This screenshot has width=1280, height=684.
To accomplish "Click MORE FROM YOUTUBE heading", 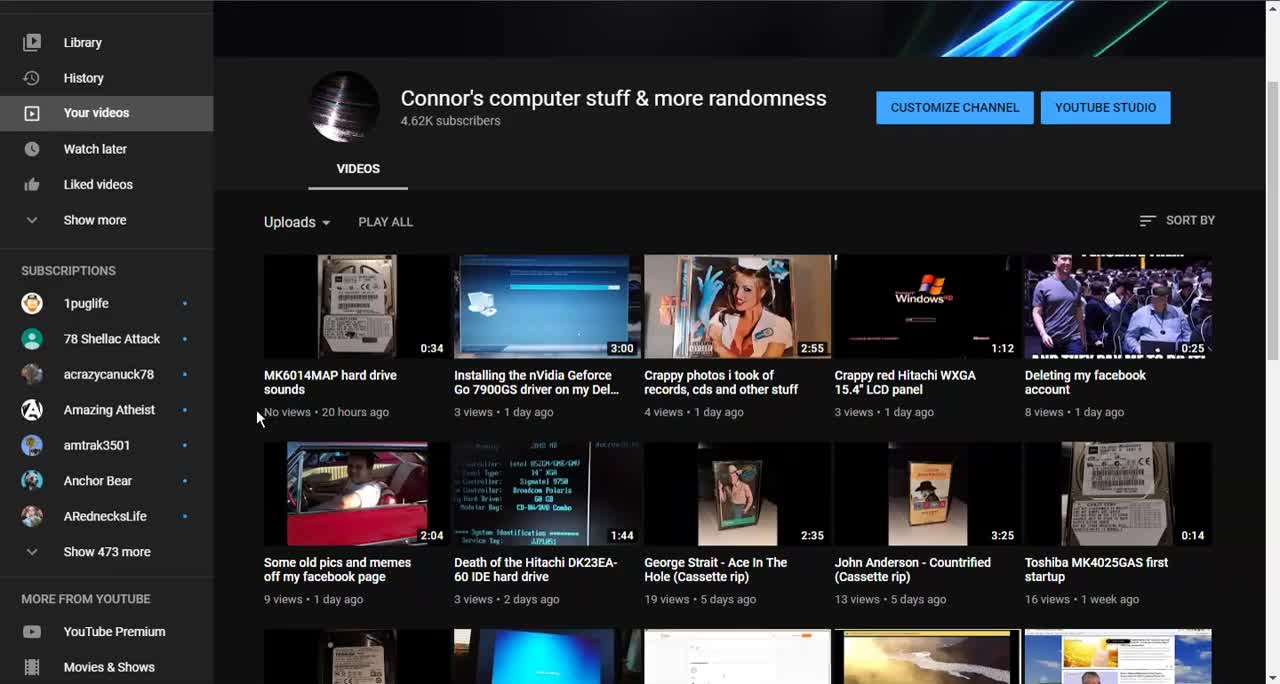I will (x=86, y=599).
